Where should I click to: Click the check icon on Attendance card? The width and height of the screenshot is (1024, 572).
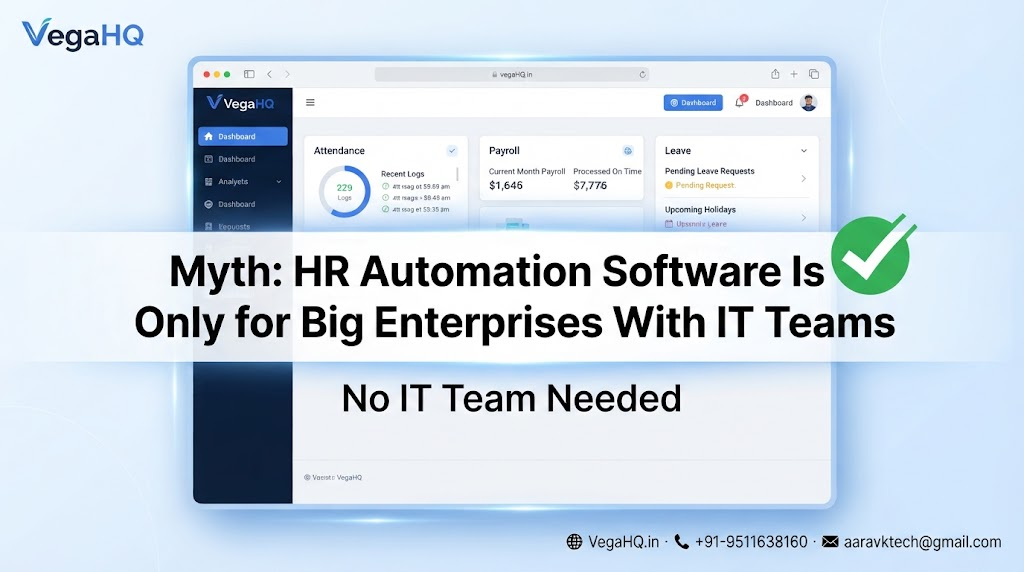pyautogui.click(x=452, y=151)
